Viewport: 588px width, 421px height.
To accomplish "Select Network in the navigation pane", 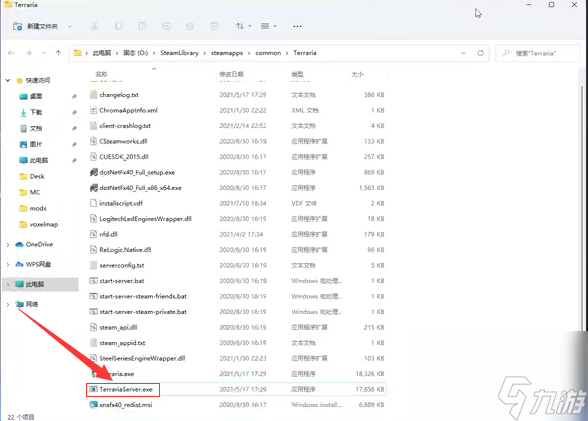I will pos(32,304).
